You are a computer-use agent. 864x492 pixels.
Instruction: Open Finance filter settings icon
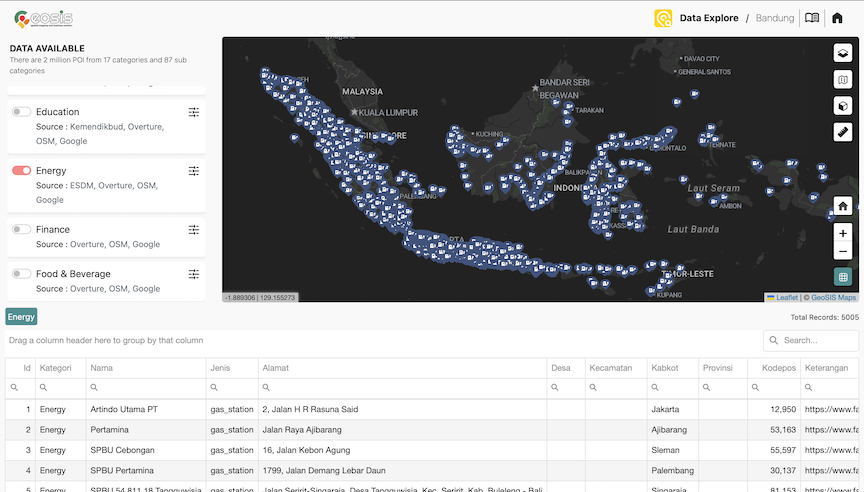tap(193, 230)
